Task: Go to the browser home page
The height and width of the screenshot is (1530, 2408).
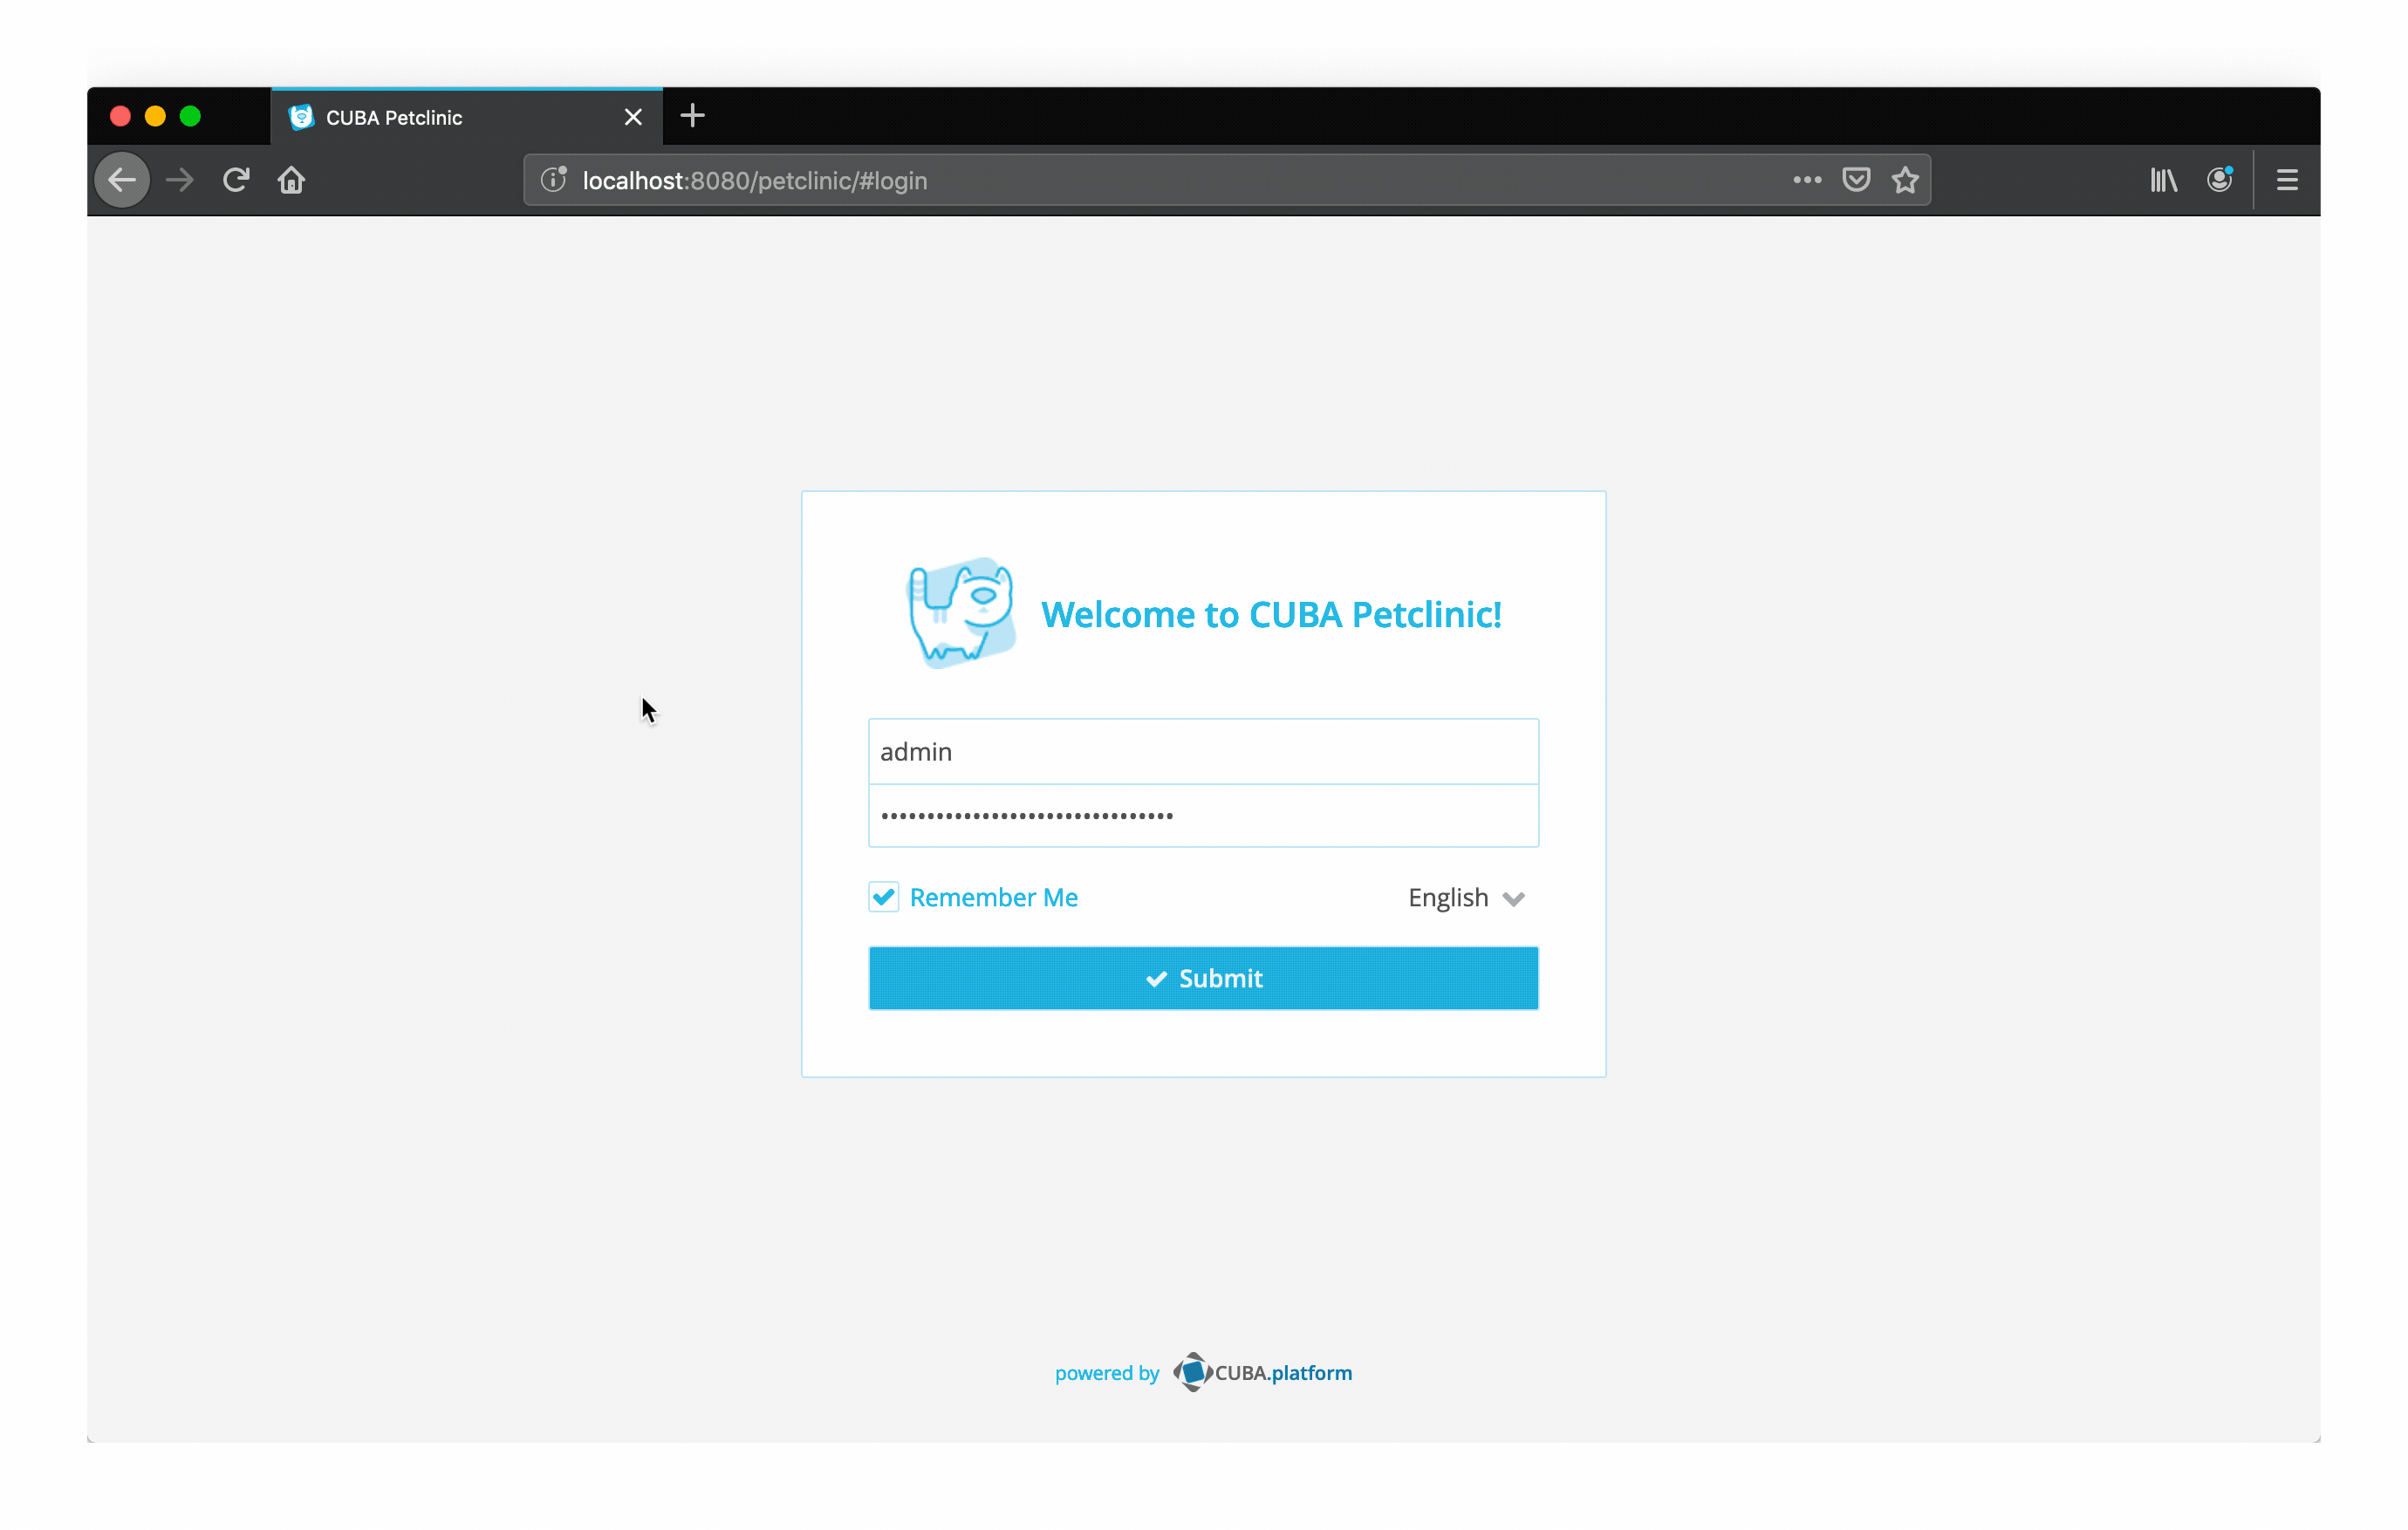Action: click(x=291, y=180)
